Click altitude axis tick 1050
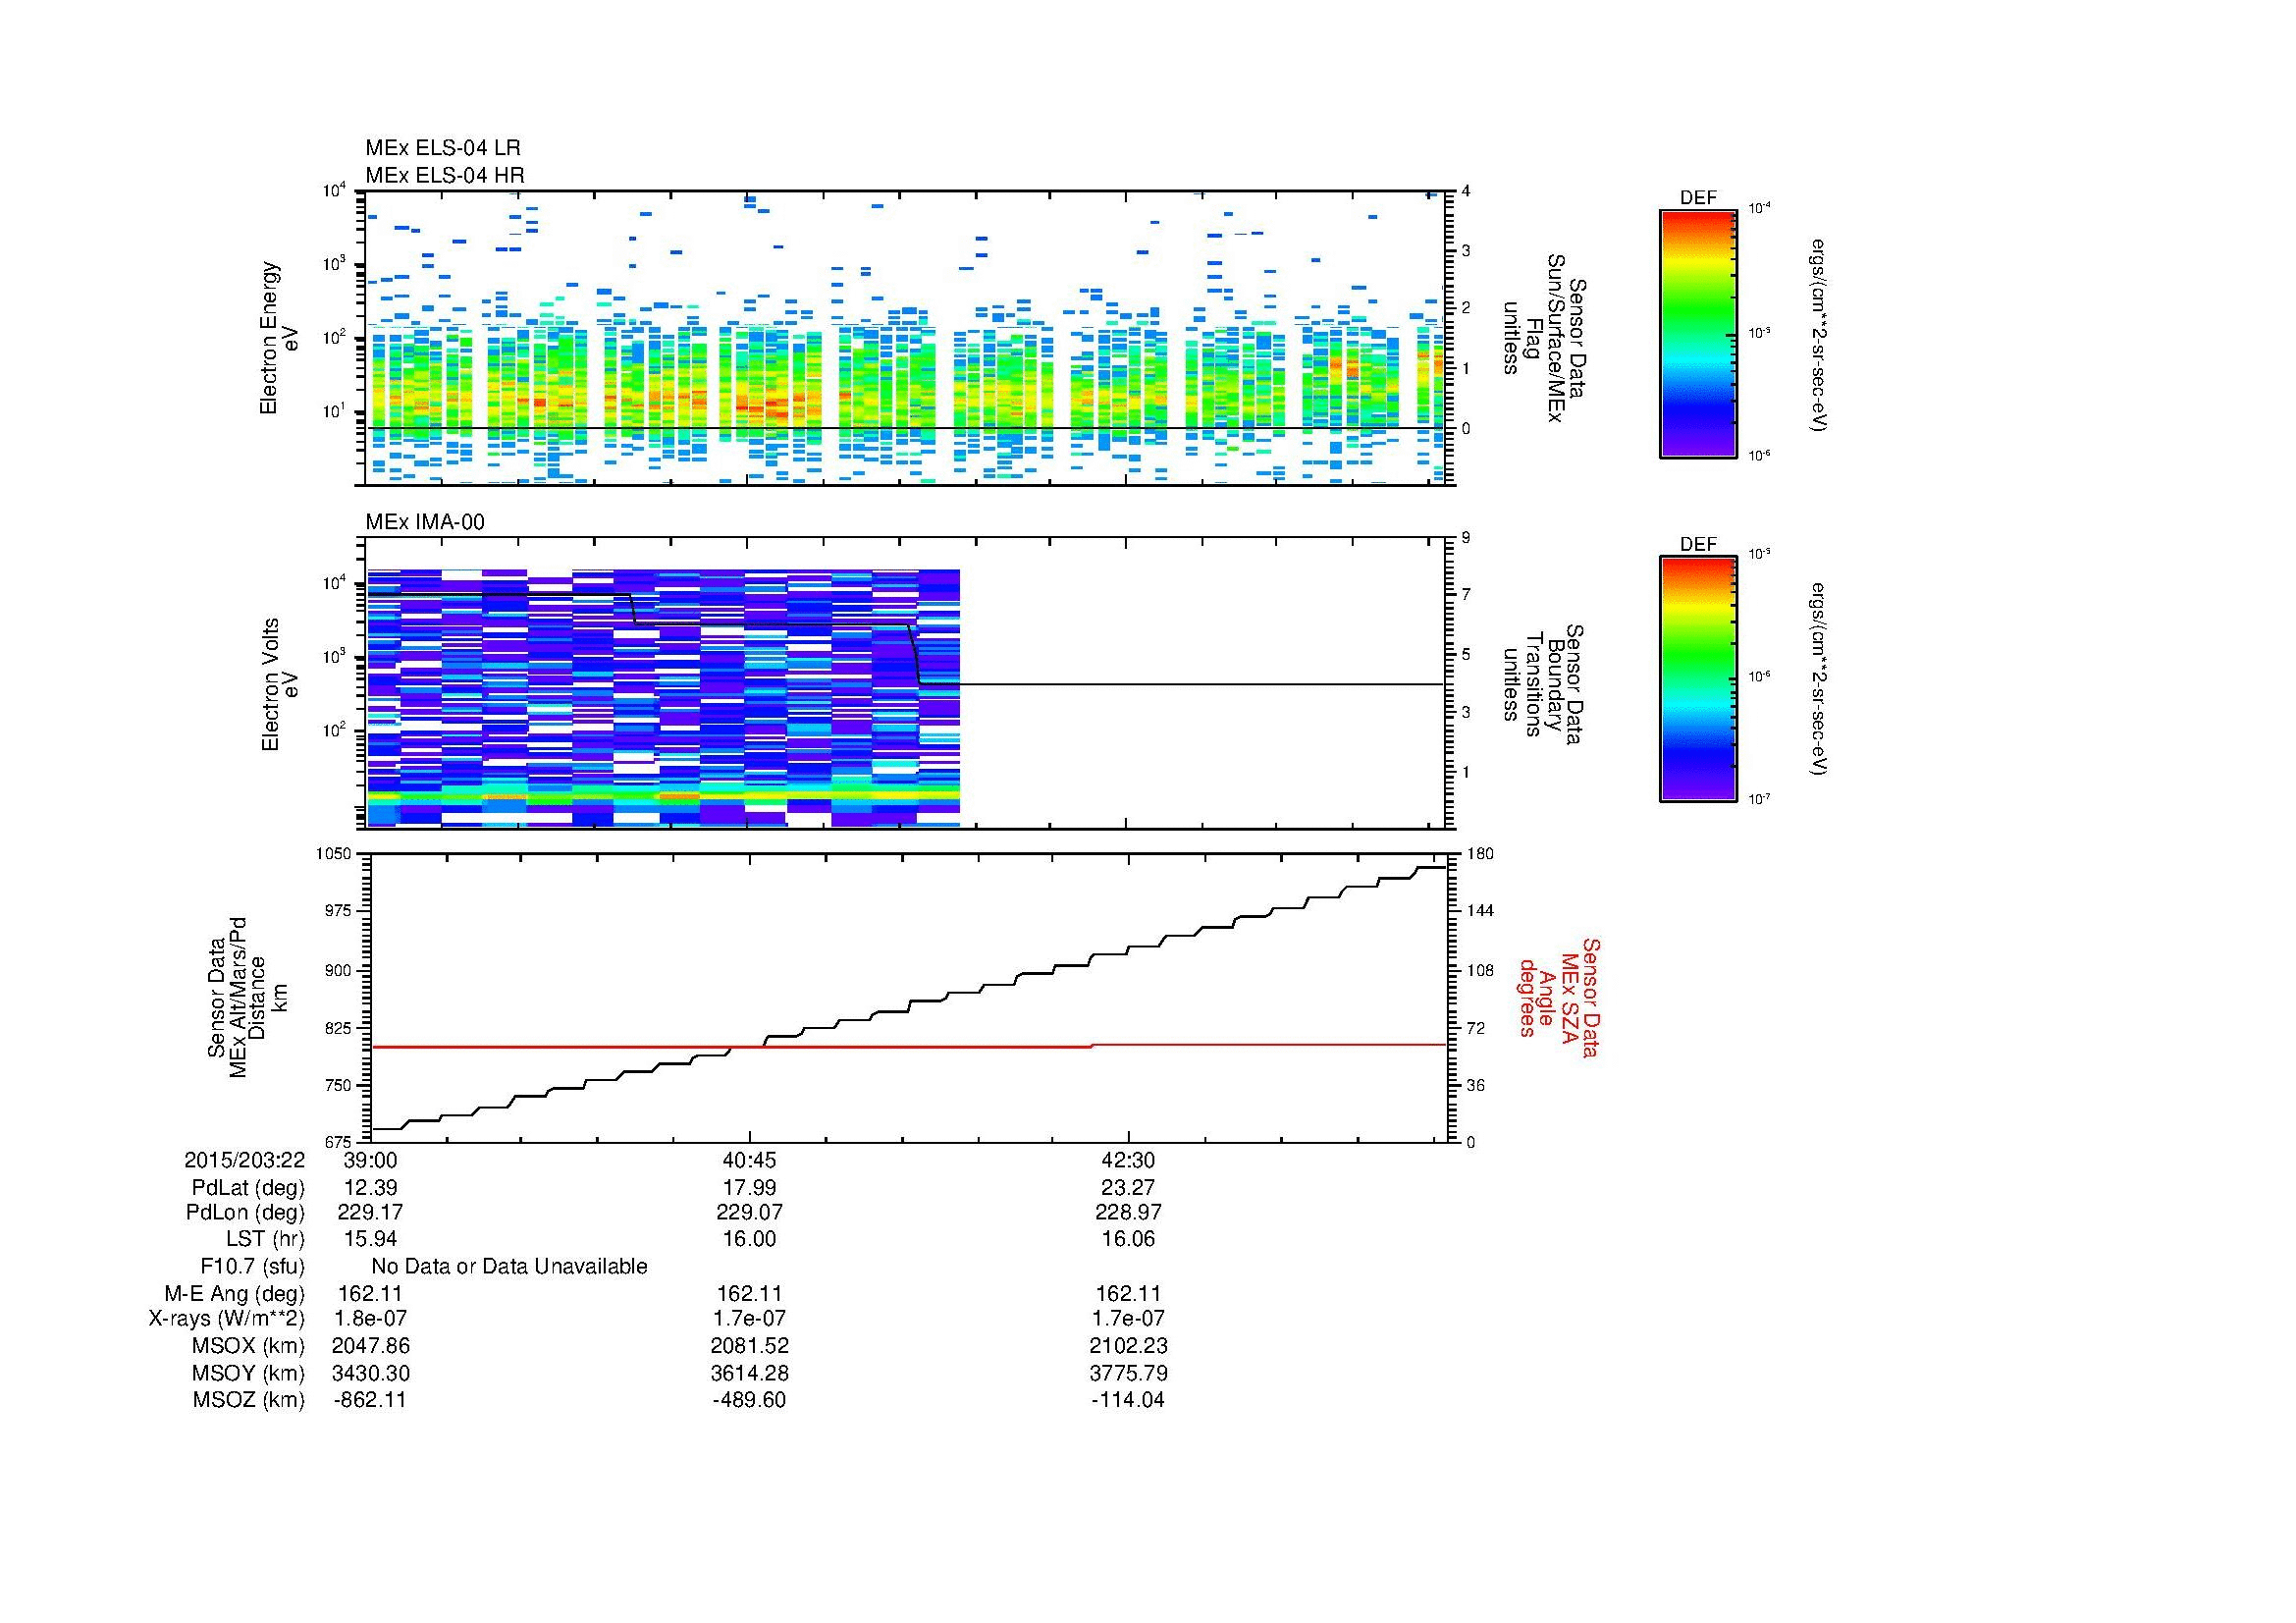This screenshot has height=1623, width=2296. point(336,853)
